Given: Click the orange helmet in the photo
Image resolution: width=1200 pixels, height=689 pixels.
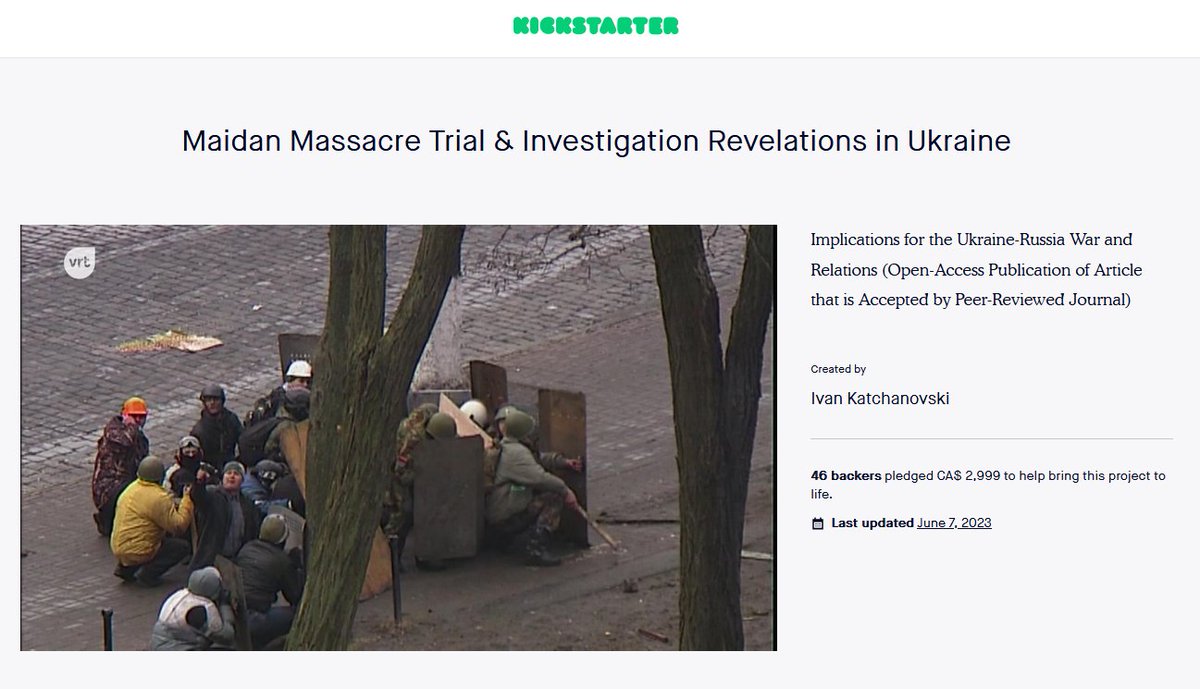Looking at the screenshot, I should (x=134, y=406).
